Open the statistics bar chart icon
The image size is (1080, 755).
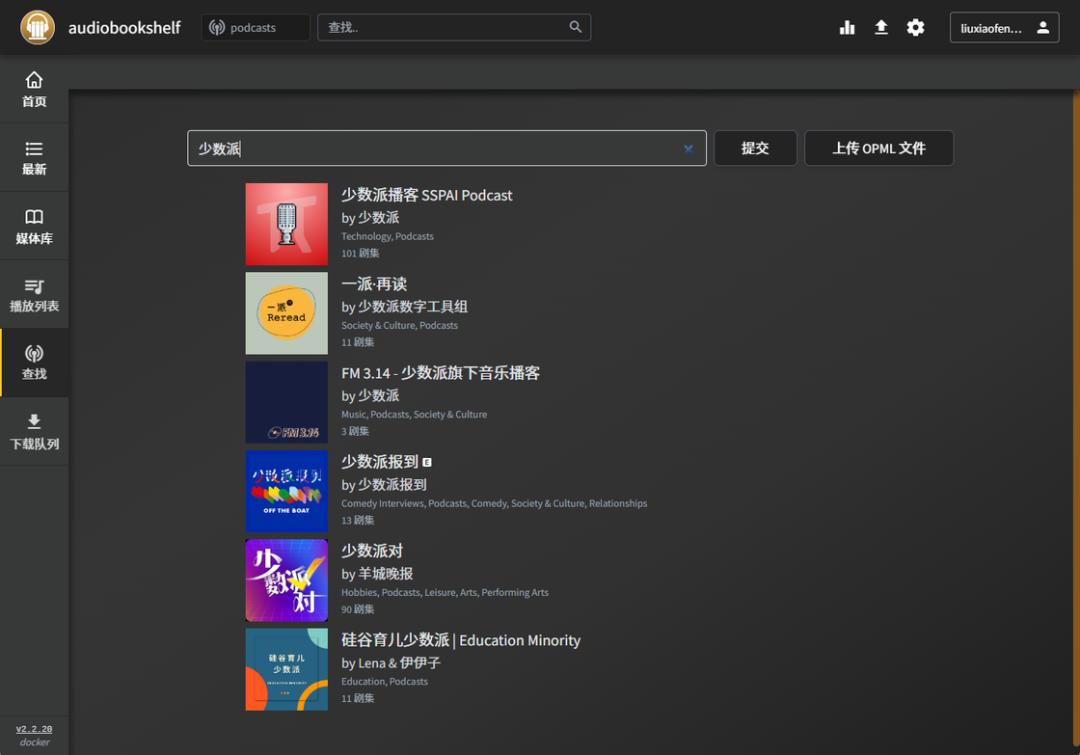847,28
